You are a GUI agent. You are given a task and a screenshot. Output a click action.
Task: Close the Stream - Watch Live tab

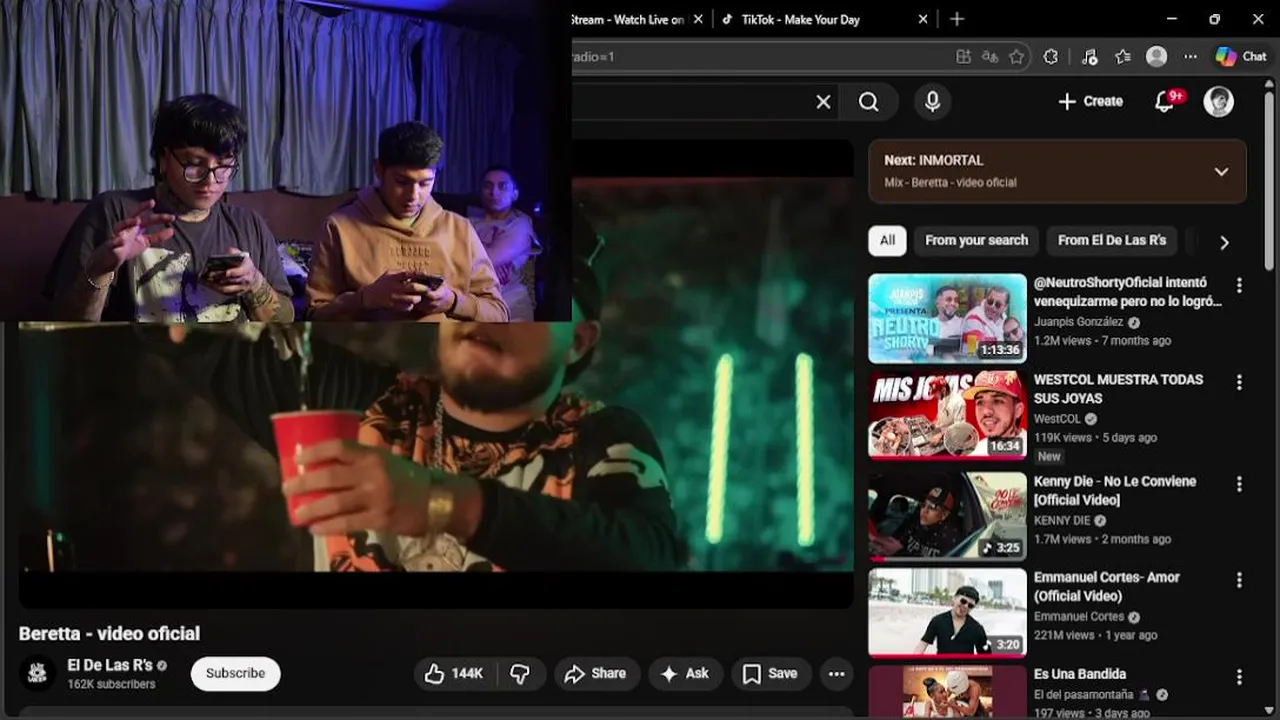(698, 19)
